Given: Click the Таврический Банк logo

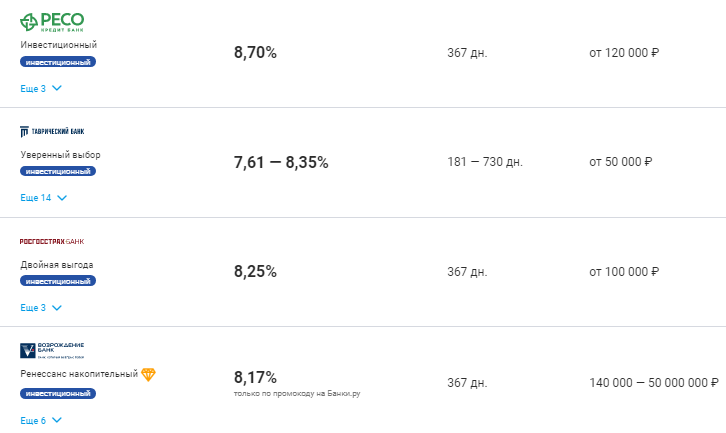Looking at the screenshot, I should (52, 132).
